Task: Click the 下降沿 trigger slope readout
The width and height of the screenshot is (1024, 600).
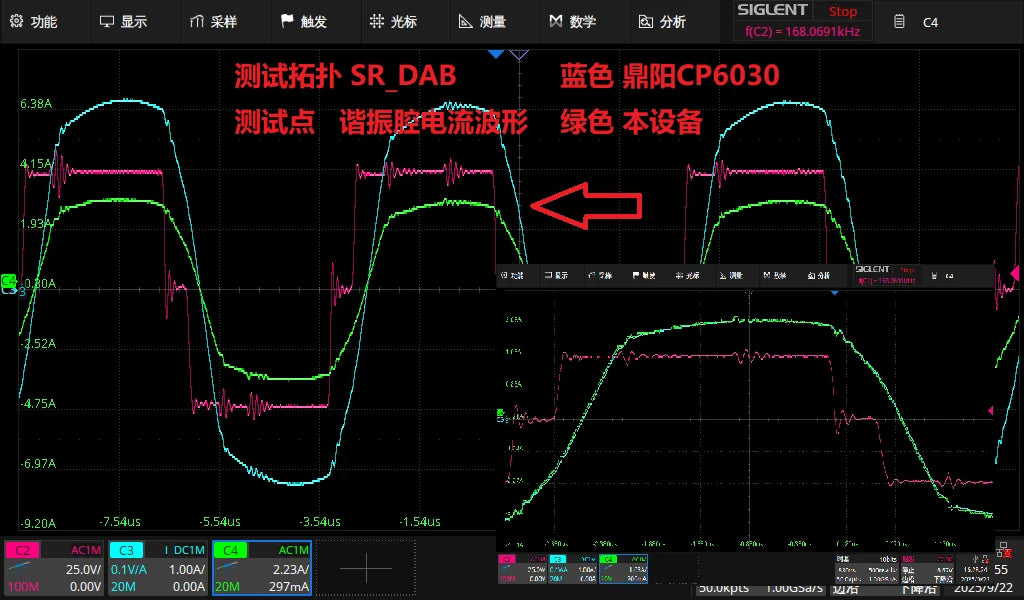Action: pos(920,589)
